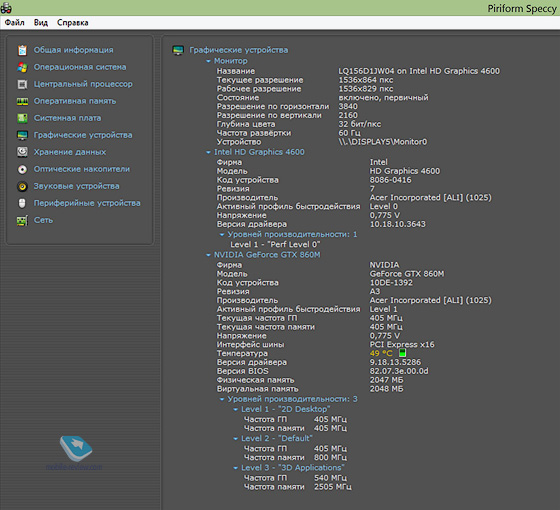560x510 pixels.
Task: Collapse the Монитор section
Action: [208, 61]
